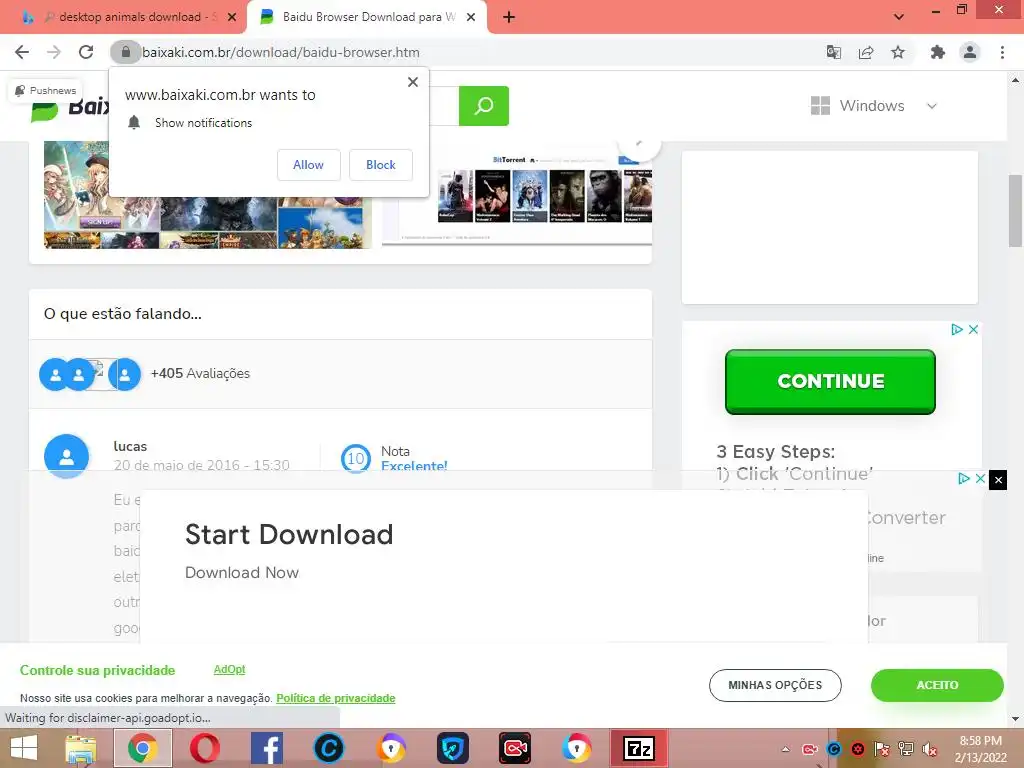
Task: Launch Opera from the taskbar
Action: coord(204,748)
